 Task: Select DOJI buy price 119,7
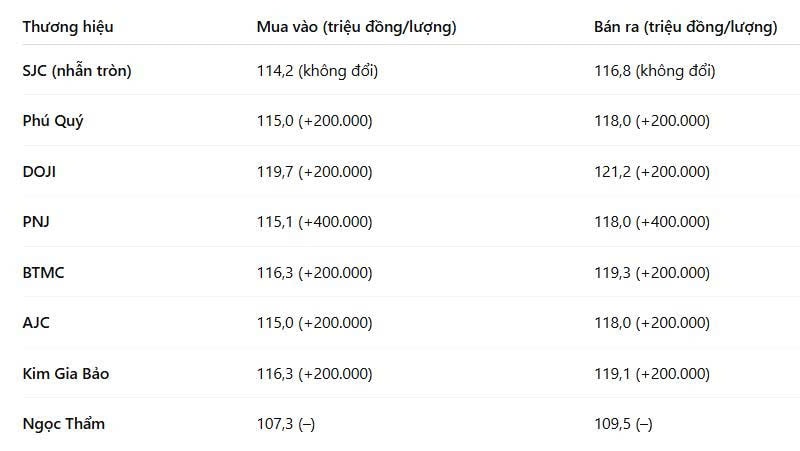275,171
